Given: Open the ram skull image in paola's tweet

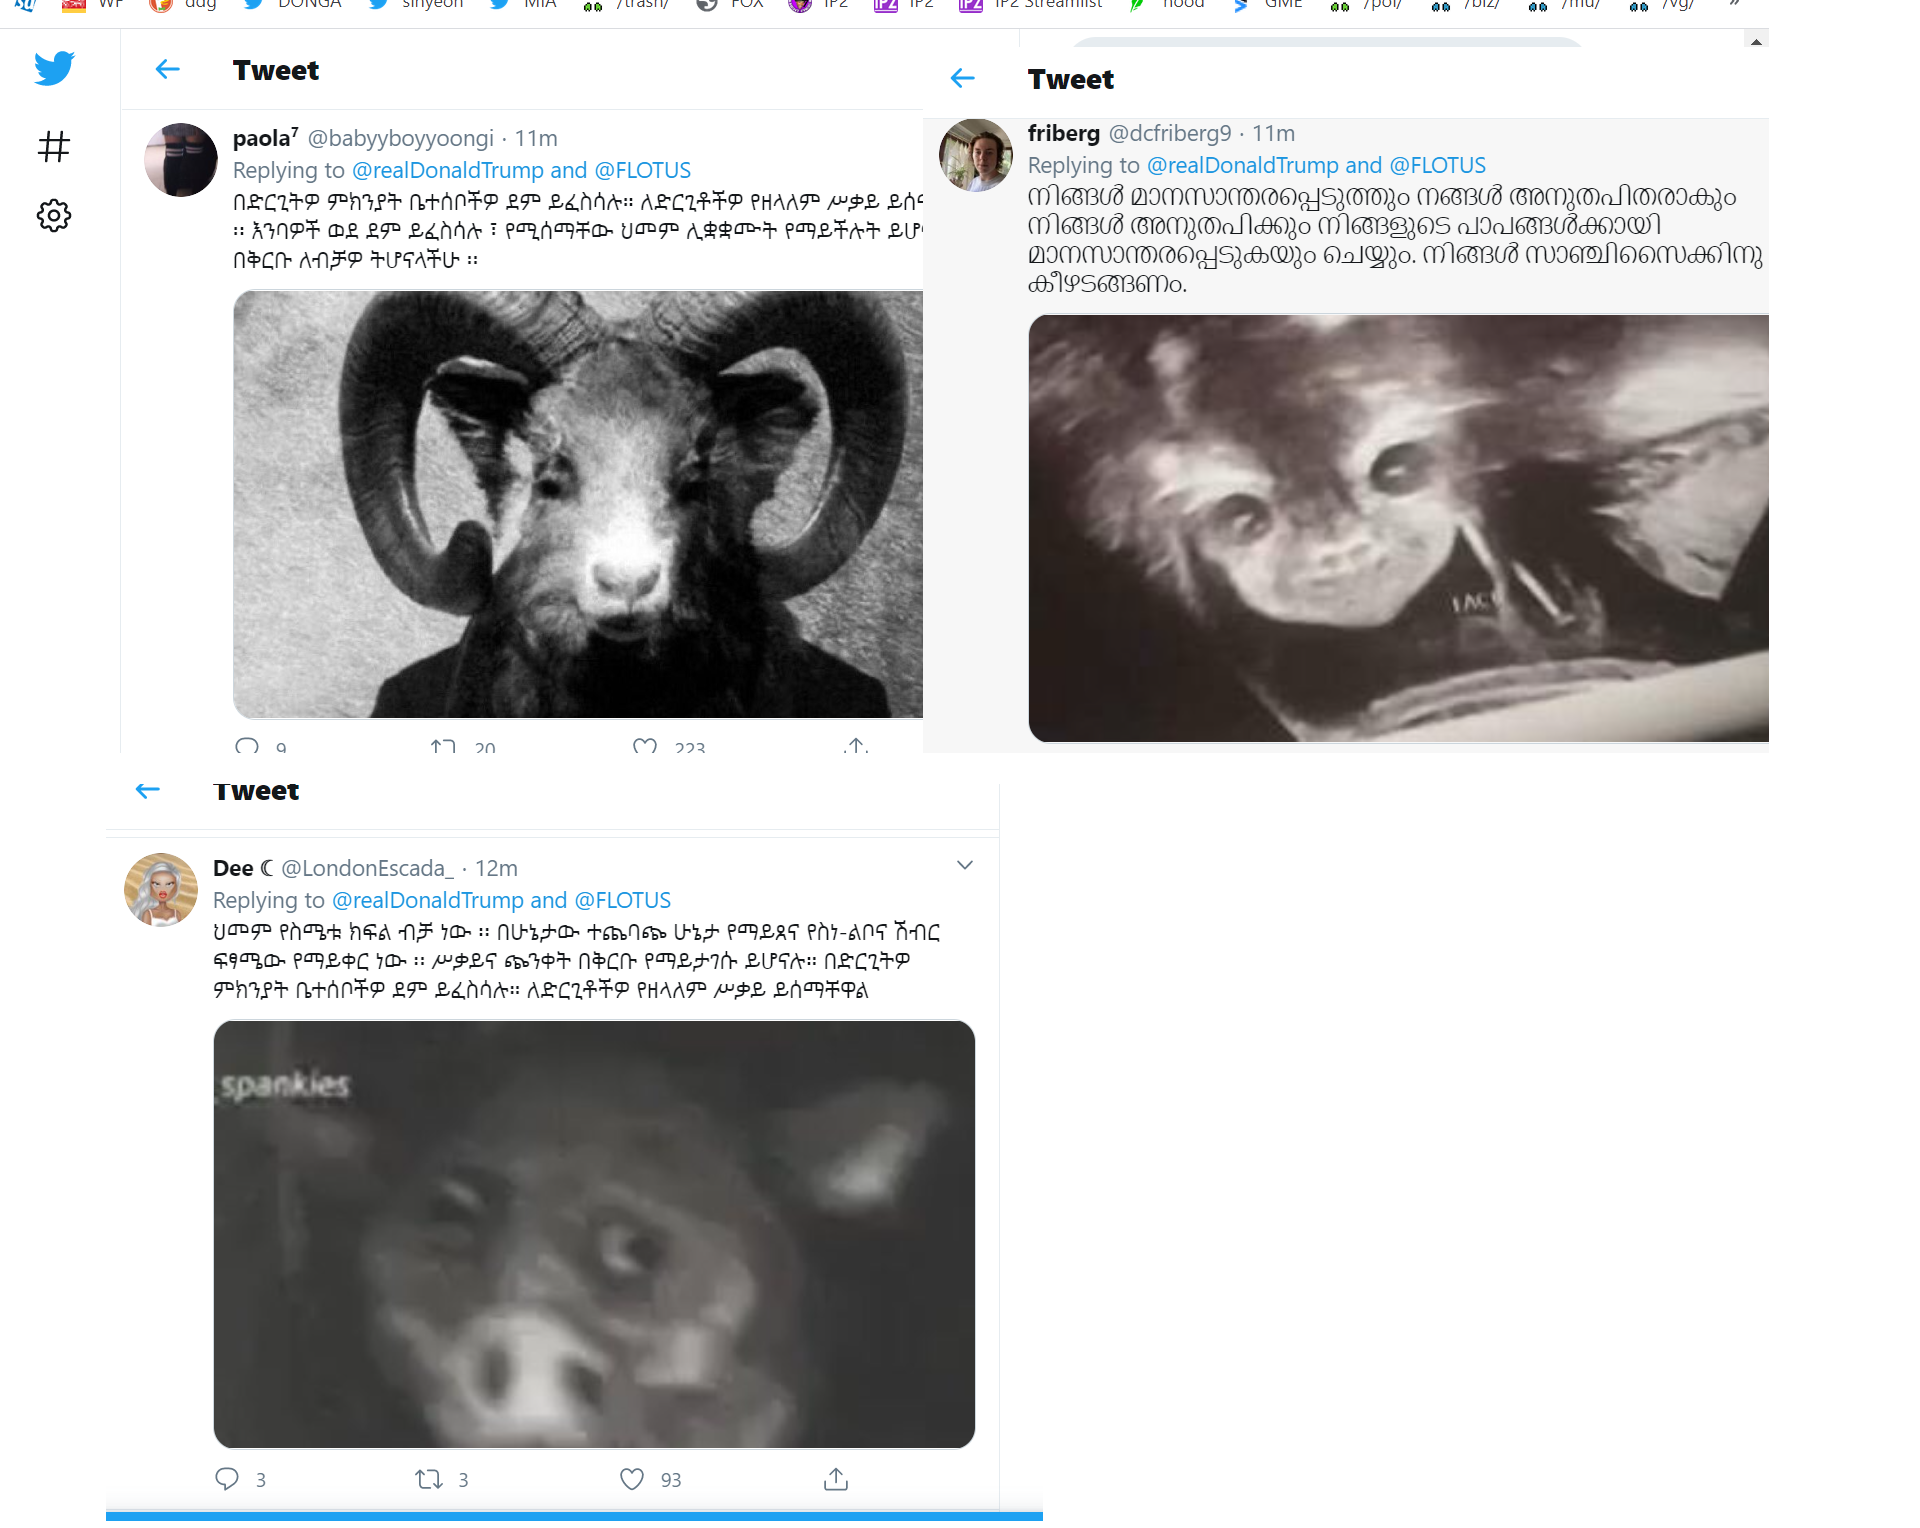Looking at the screenshot, I should click(x=578, y=504).
